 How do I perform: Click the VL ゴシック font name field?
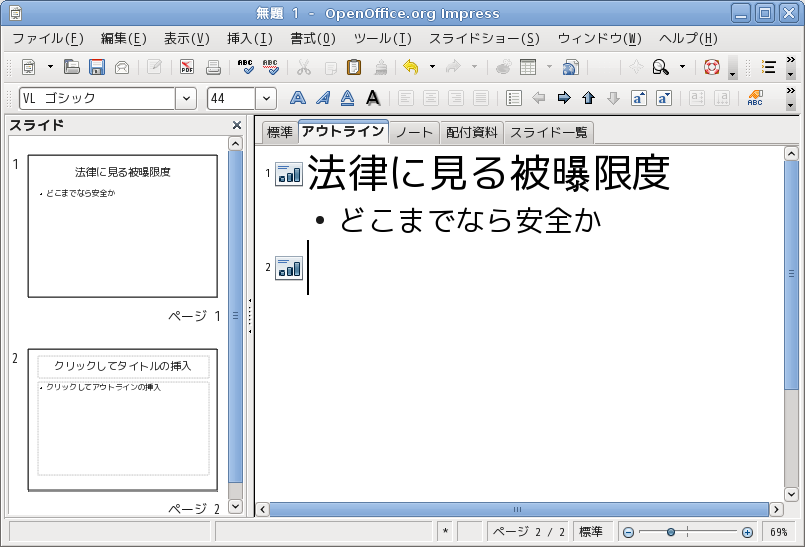[98, 98]
